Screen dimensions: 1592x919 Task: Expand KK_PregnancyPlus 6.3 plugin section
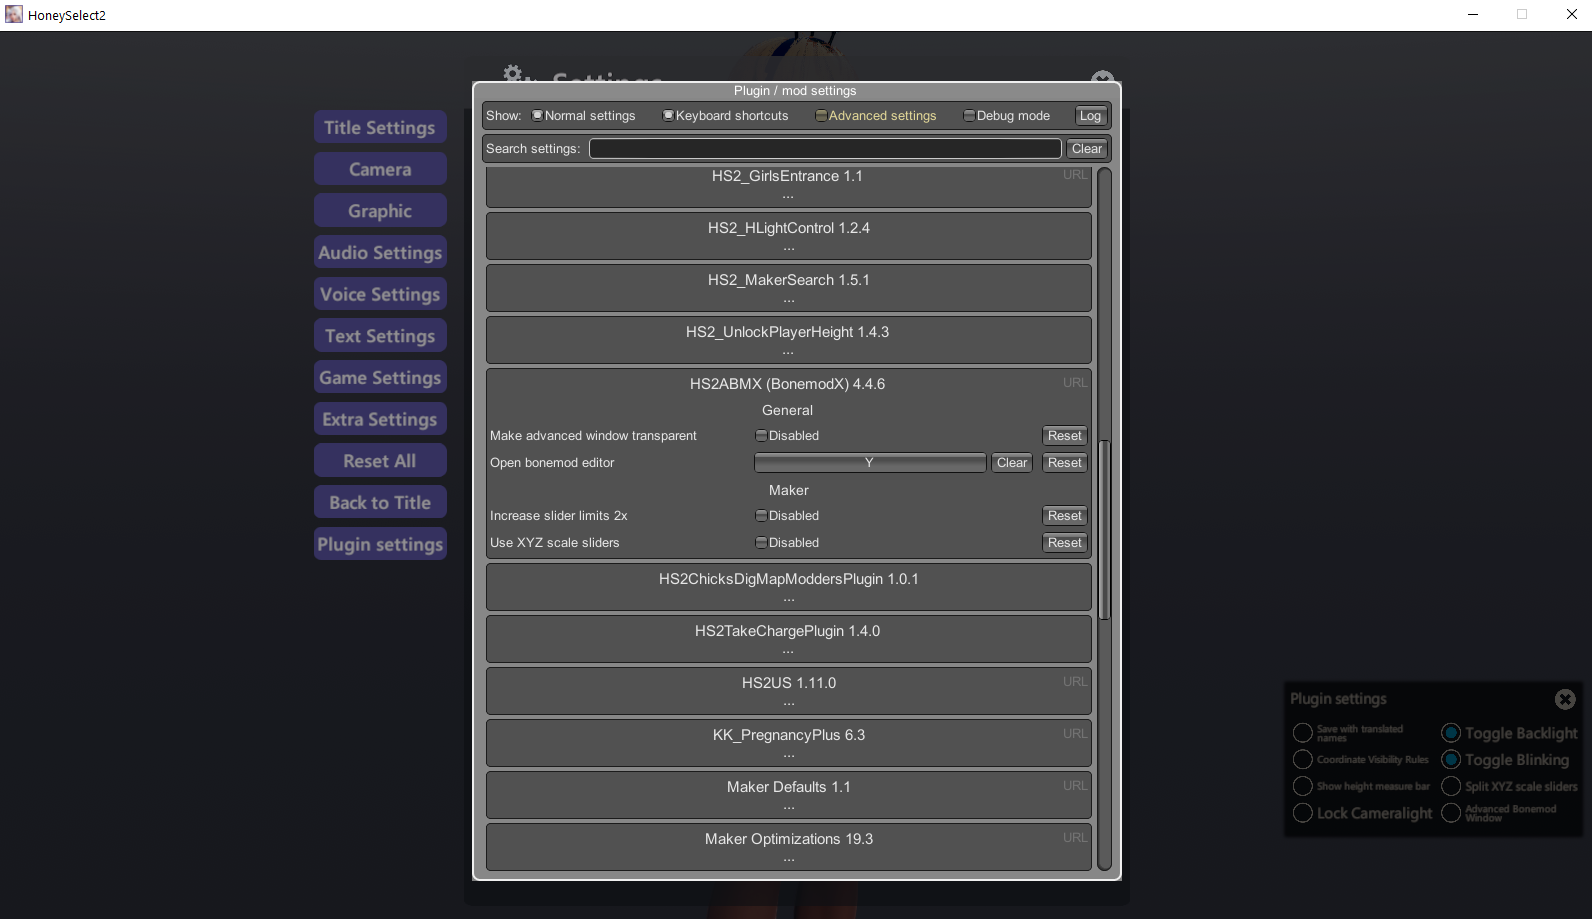(x=788, y=743)
